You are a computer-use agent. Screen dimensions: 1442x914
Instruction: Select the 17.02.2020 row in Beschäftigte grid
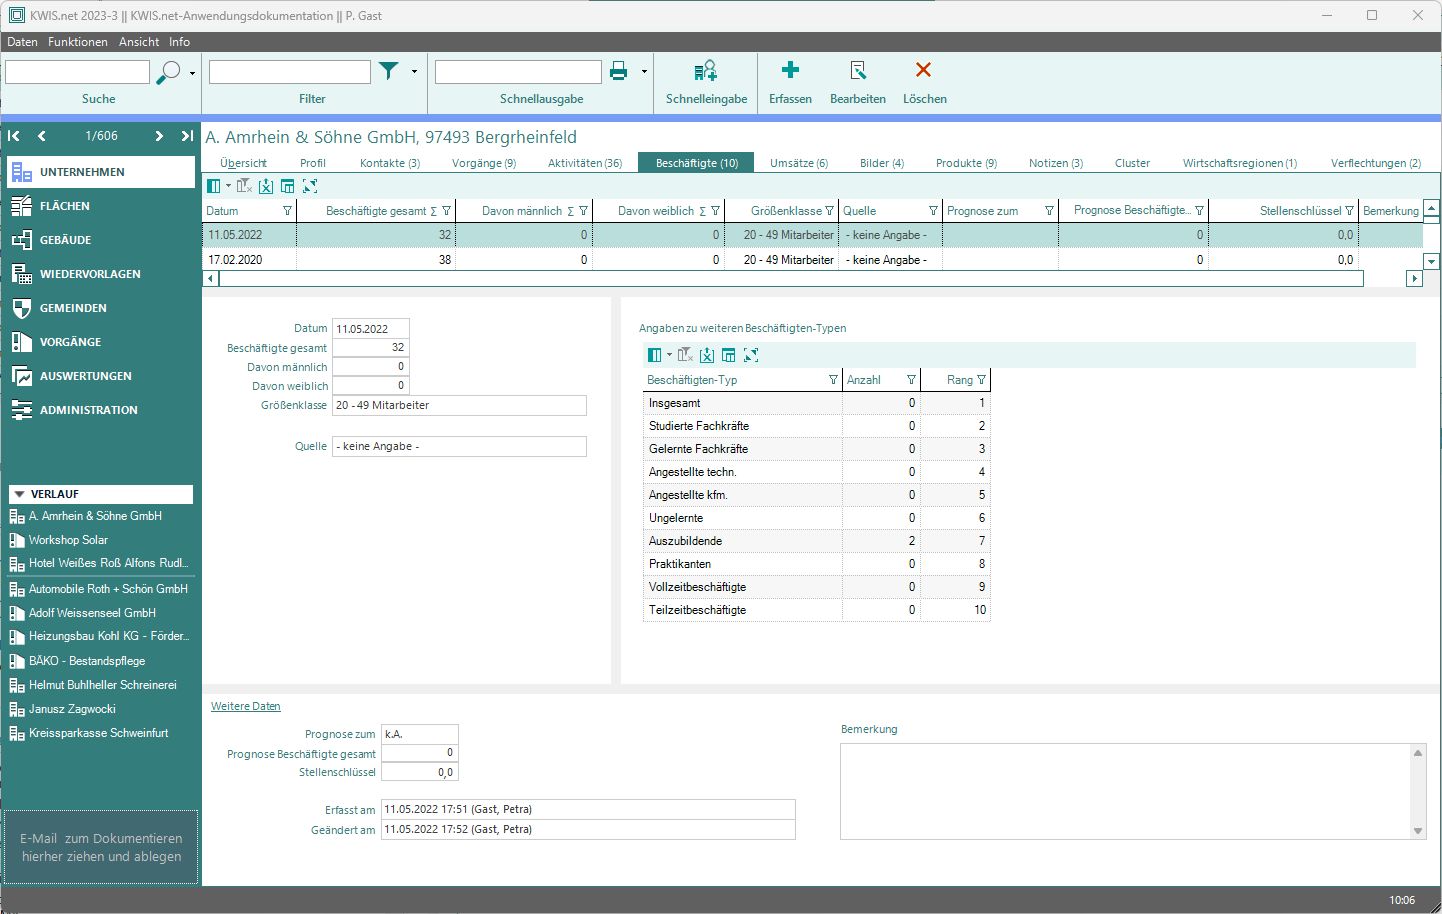pos(812,260)
